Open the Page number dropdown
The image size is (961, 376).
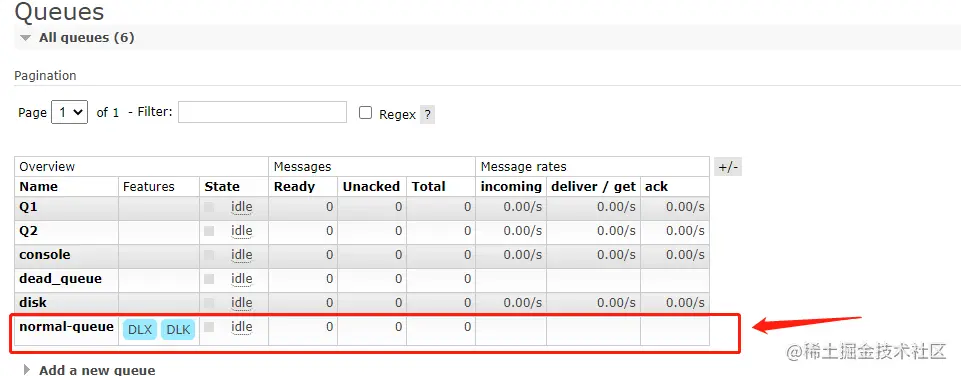point(69,112)
